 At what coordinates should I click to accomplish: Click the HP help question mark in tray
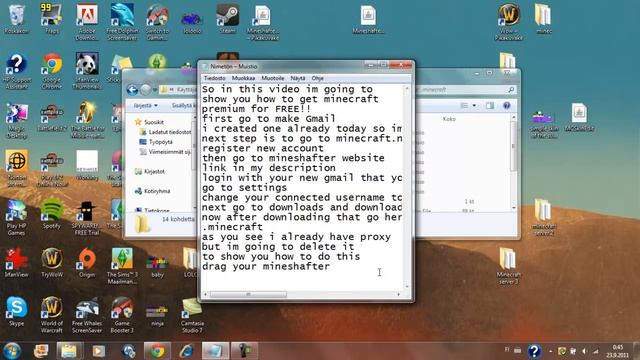coord(534,351)
